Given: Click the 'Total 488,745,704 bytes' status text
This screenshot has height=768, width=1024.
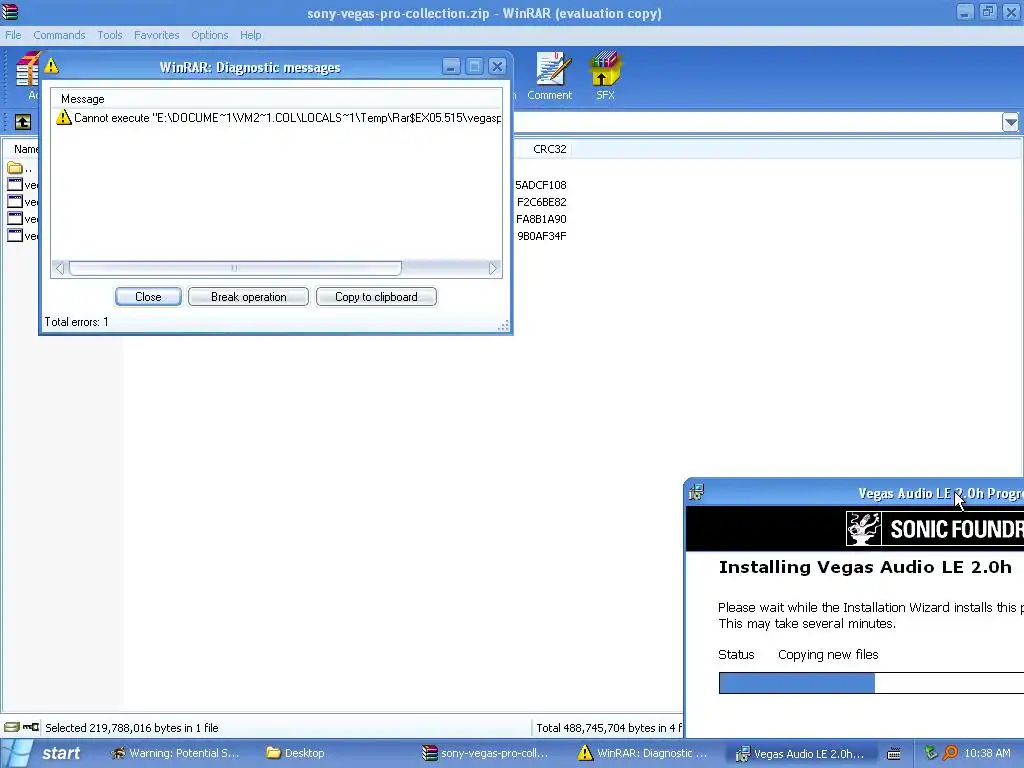Looking at the screenshot, I should click(x=609, y=728).
